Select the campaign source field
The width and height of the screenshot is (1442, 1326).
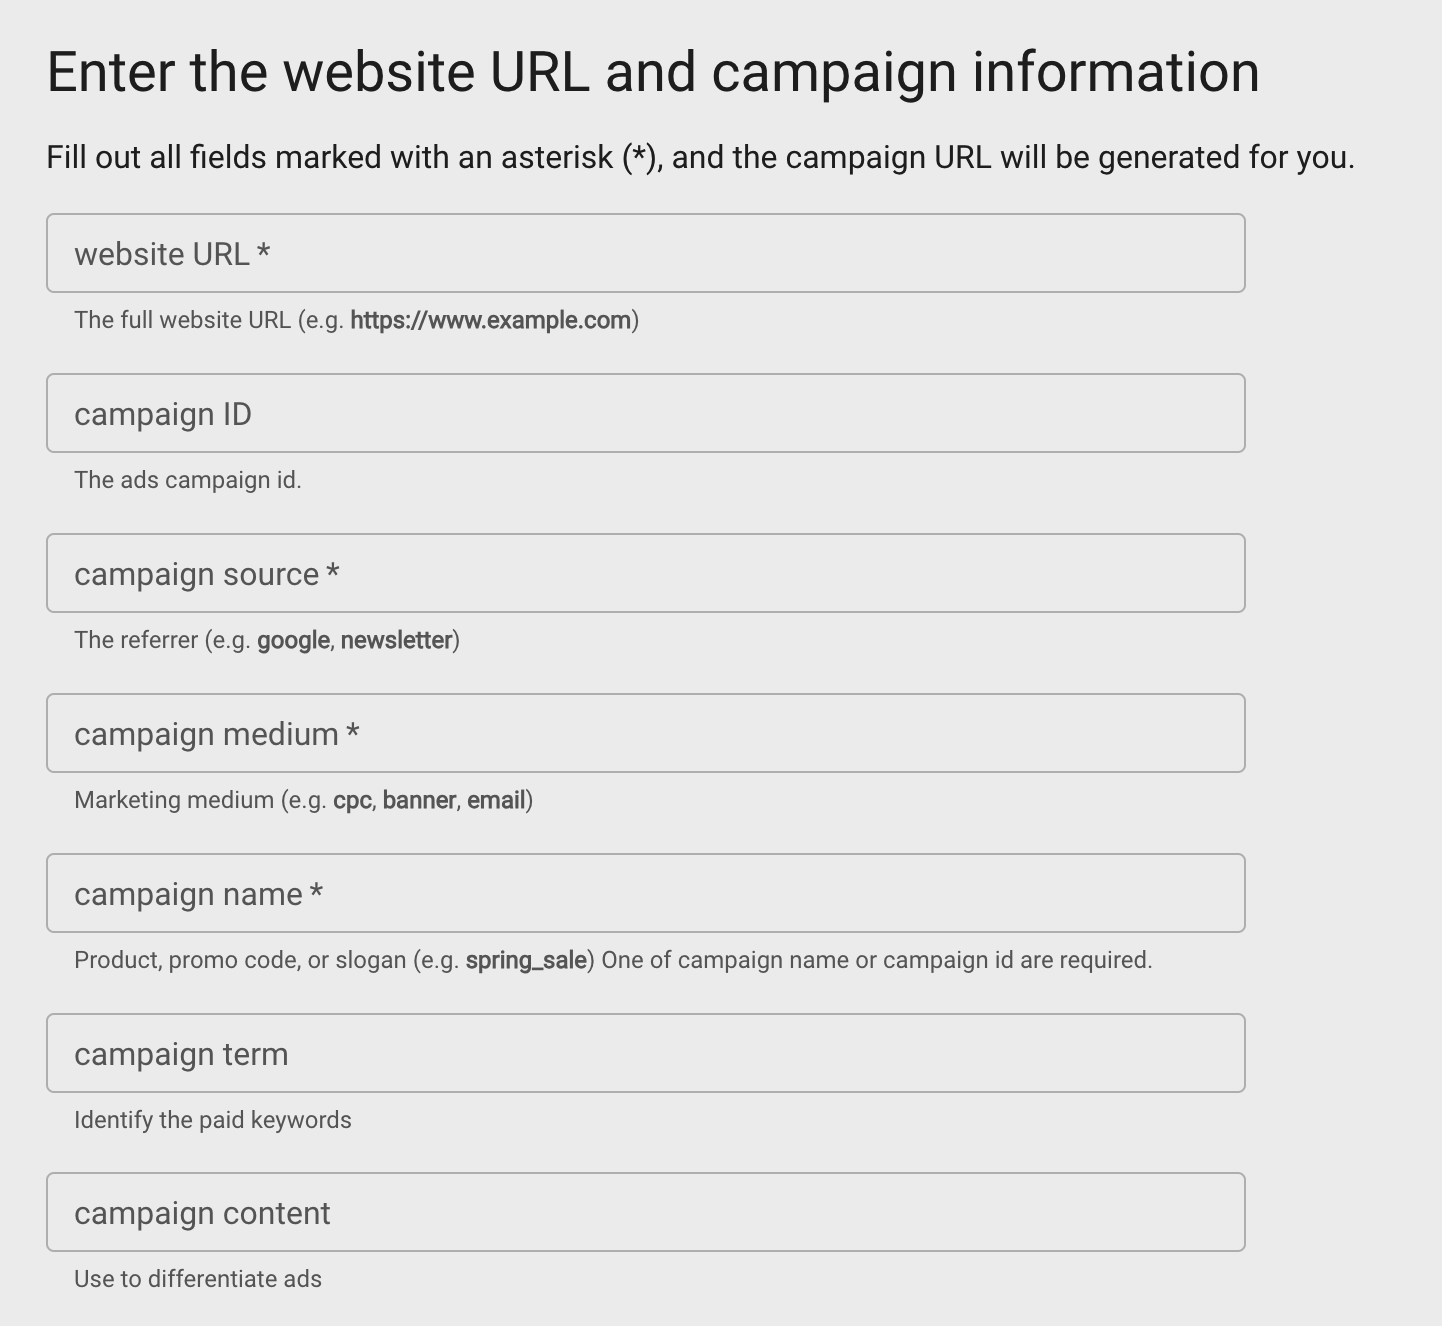[645, 573]
